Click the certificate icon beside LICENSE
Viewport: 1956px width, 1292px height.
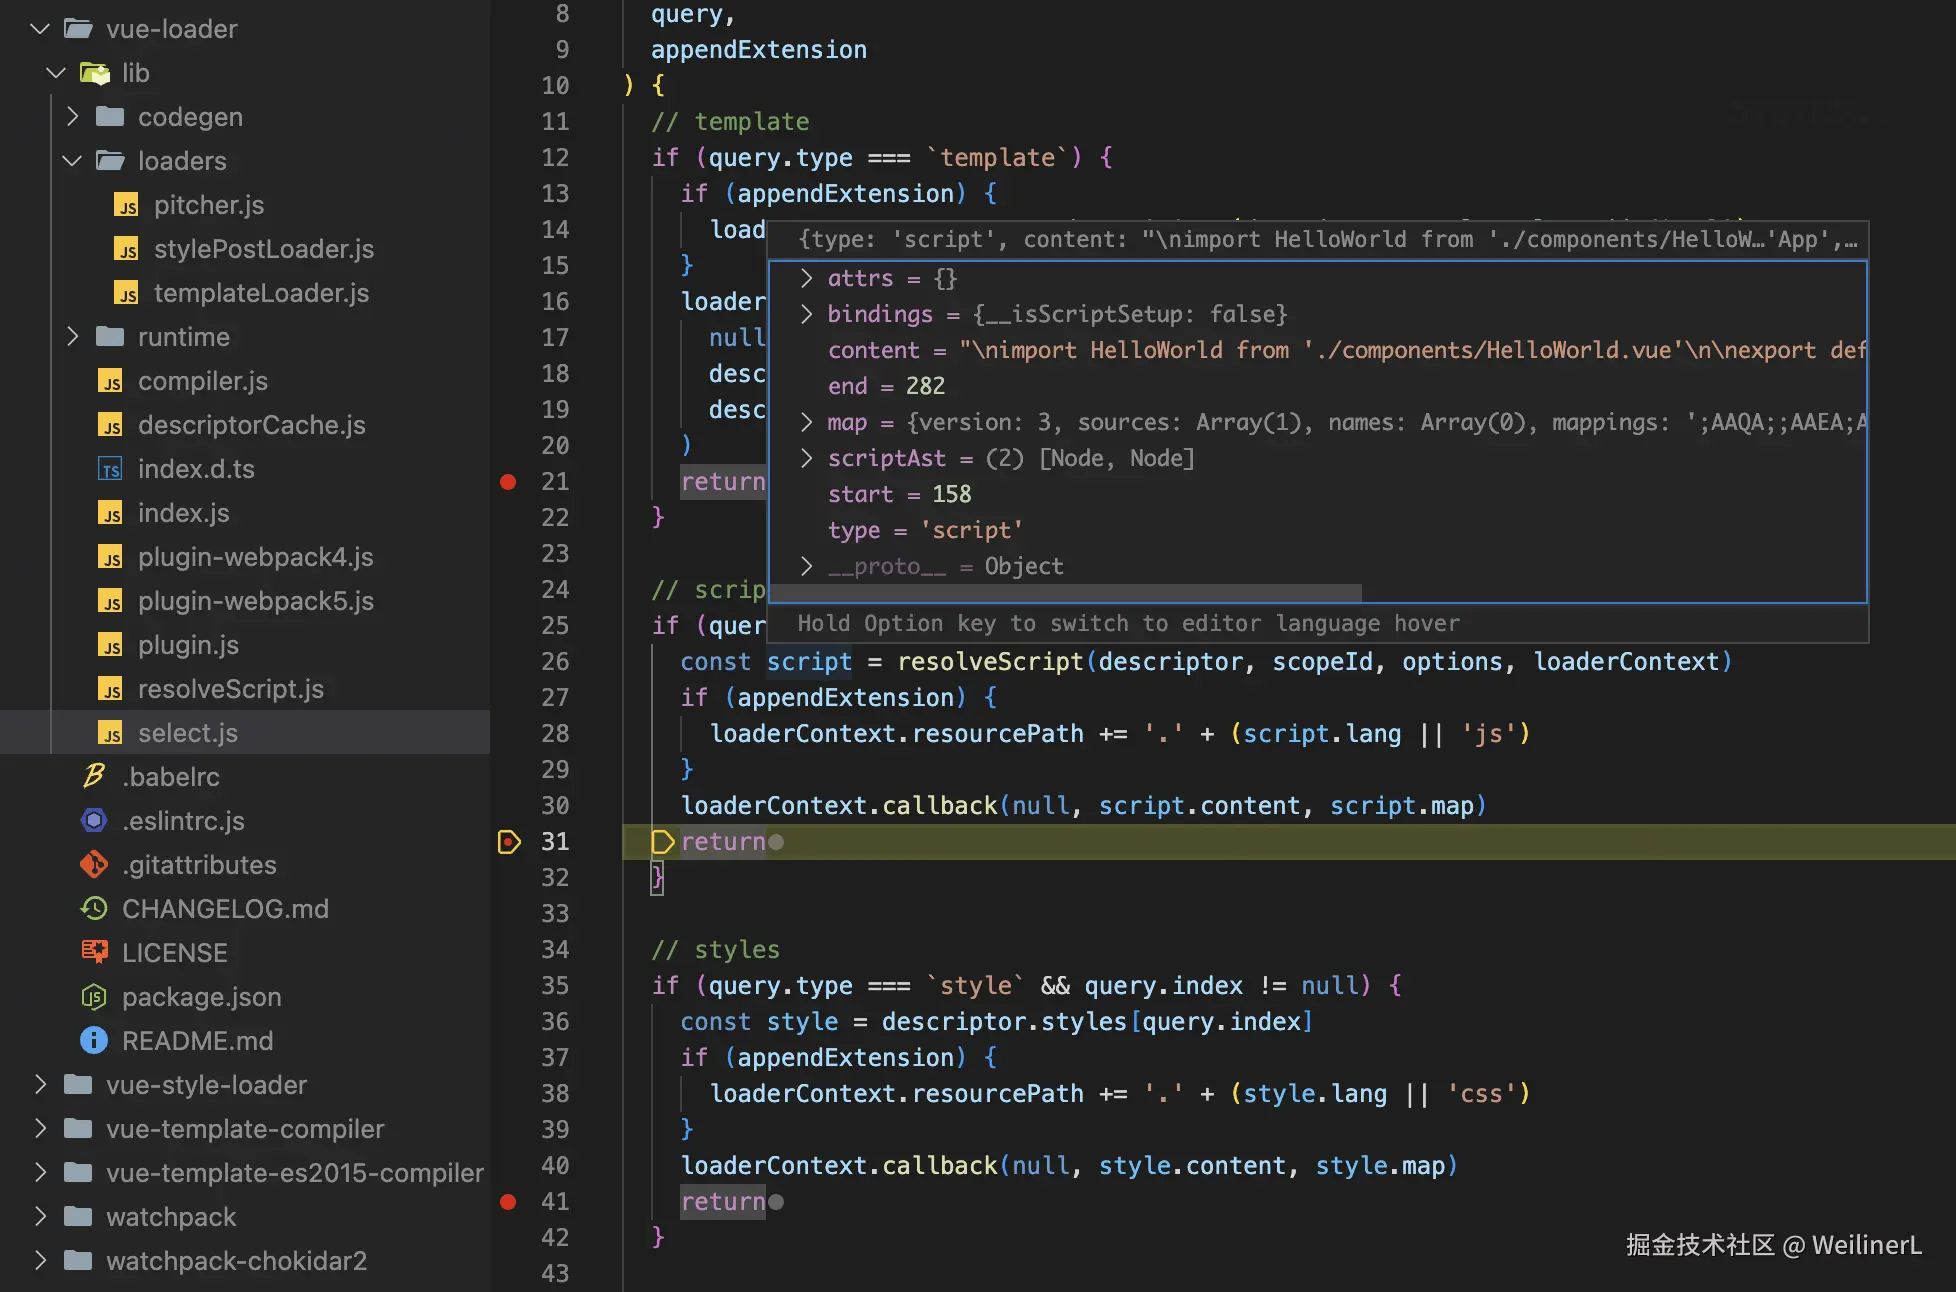[94, 952]
